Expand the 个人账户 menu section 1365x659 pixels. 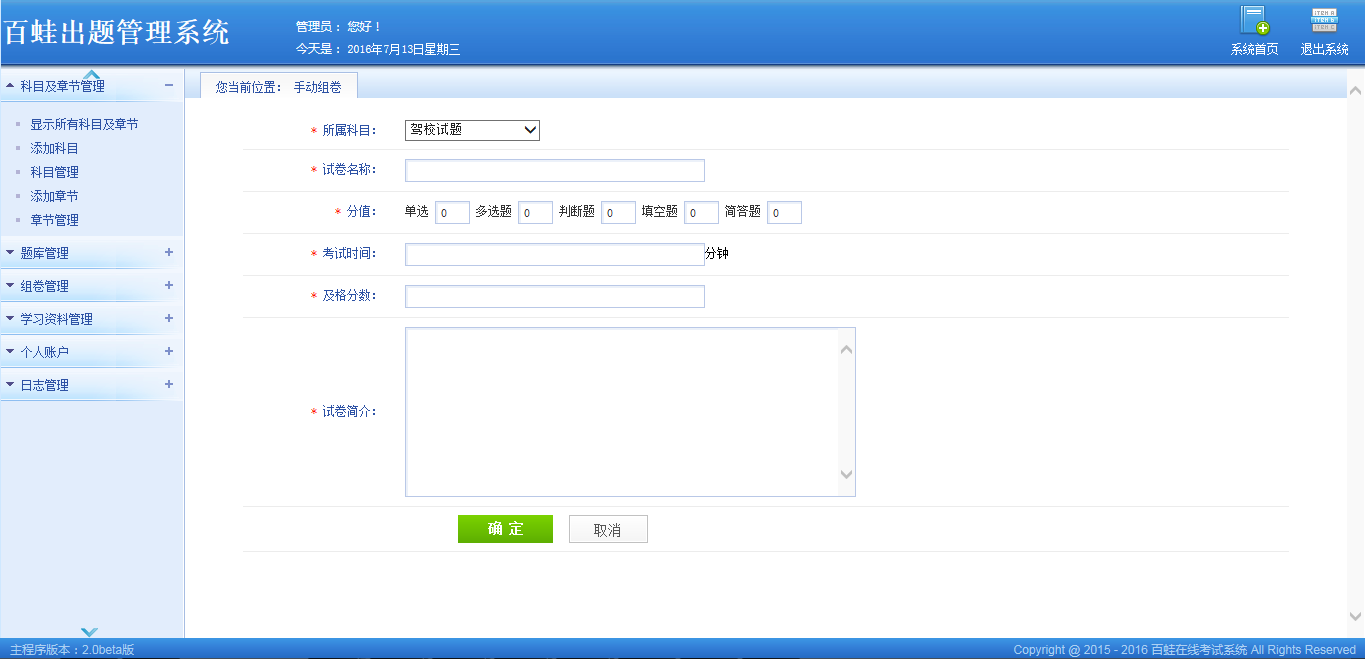[x=45, y=352]
